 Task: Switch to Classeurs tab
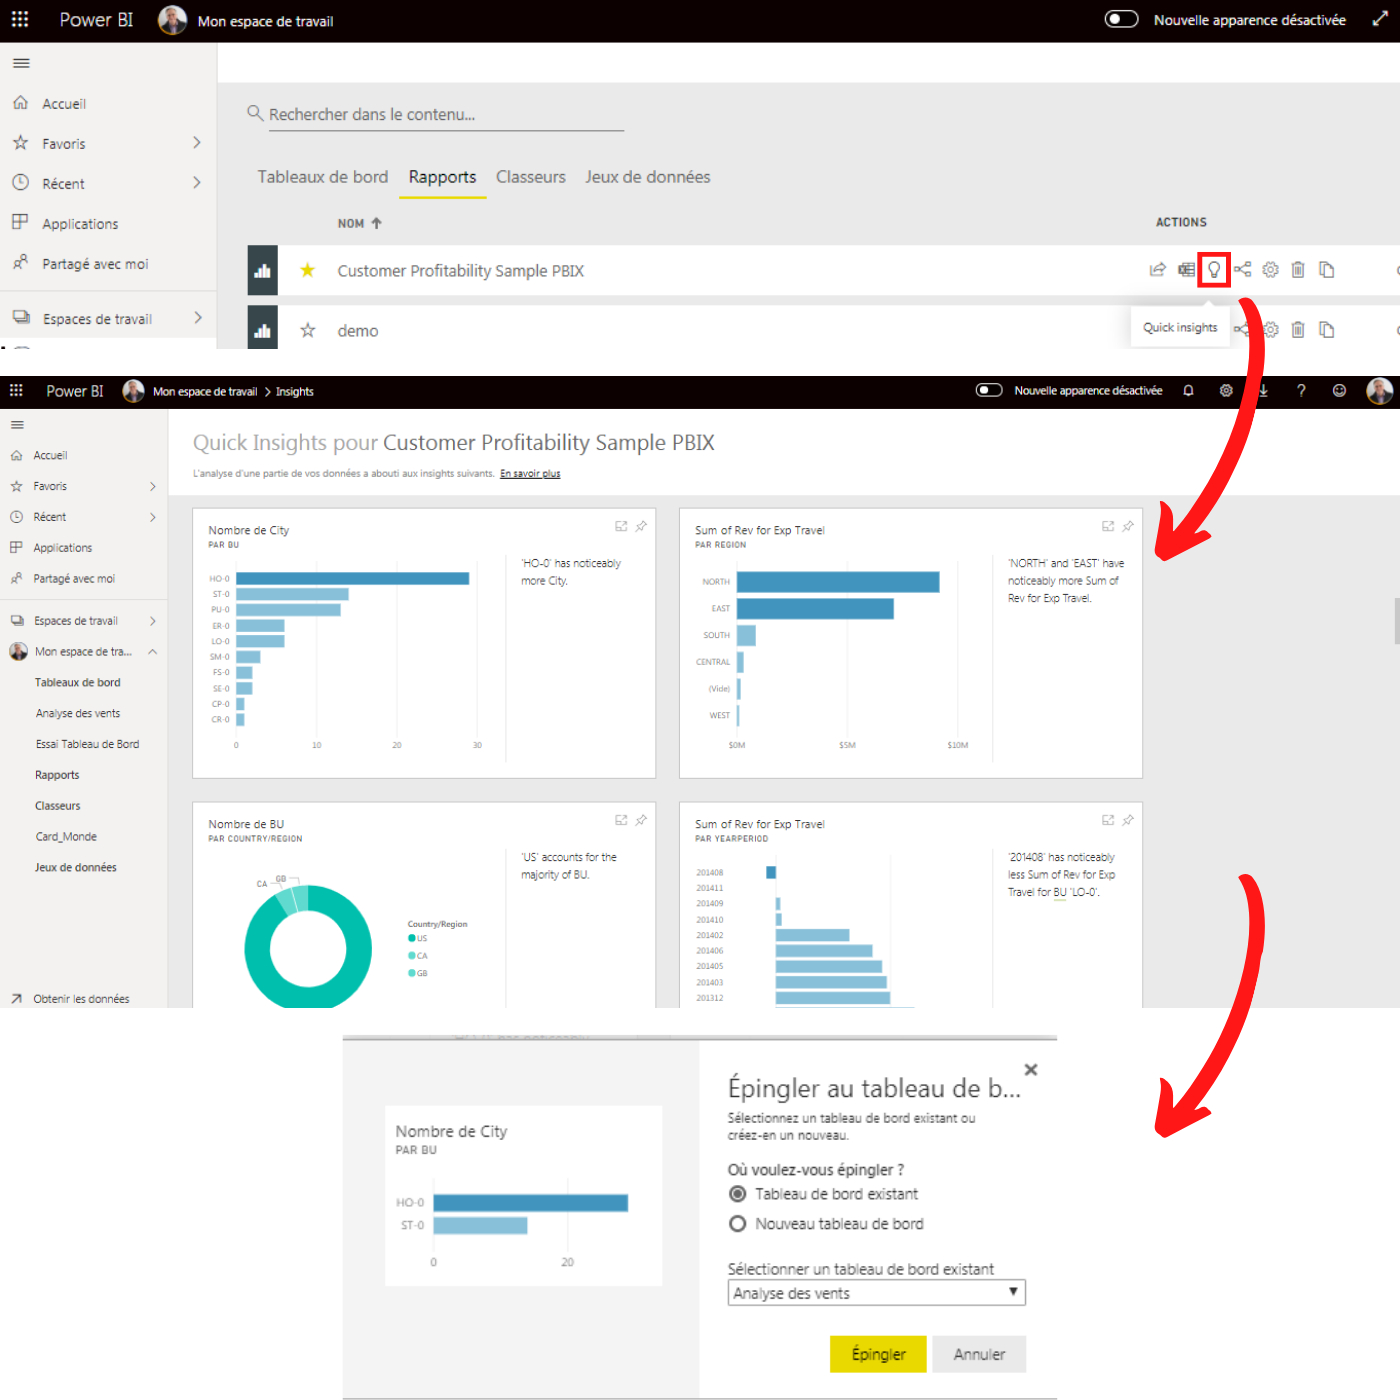(531, 177)
